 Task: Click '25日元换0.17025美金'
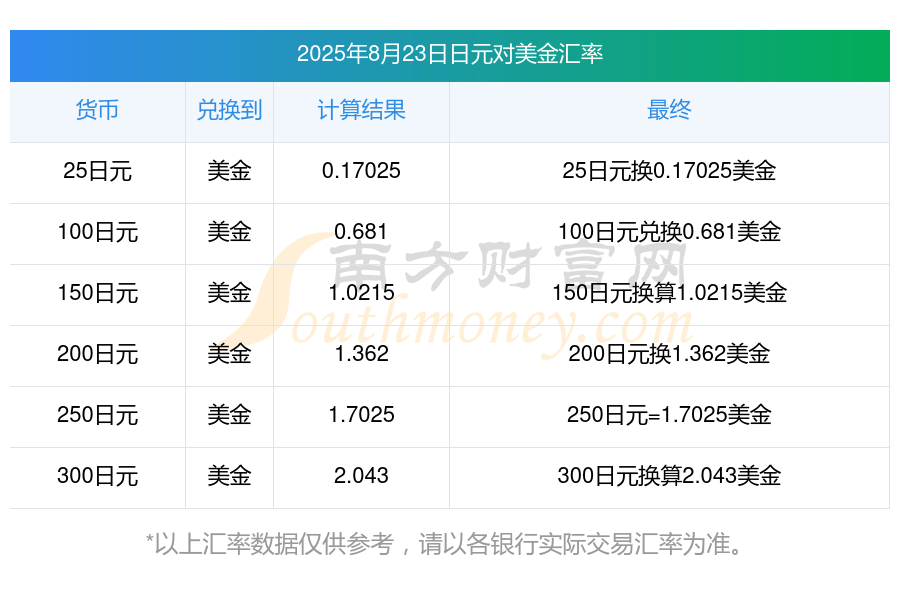coord(669,171)
